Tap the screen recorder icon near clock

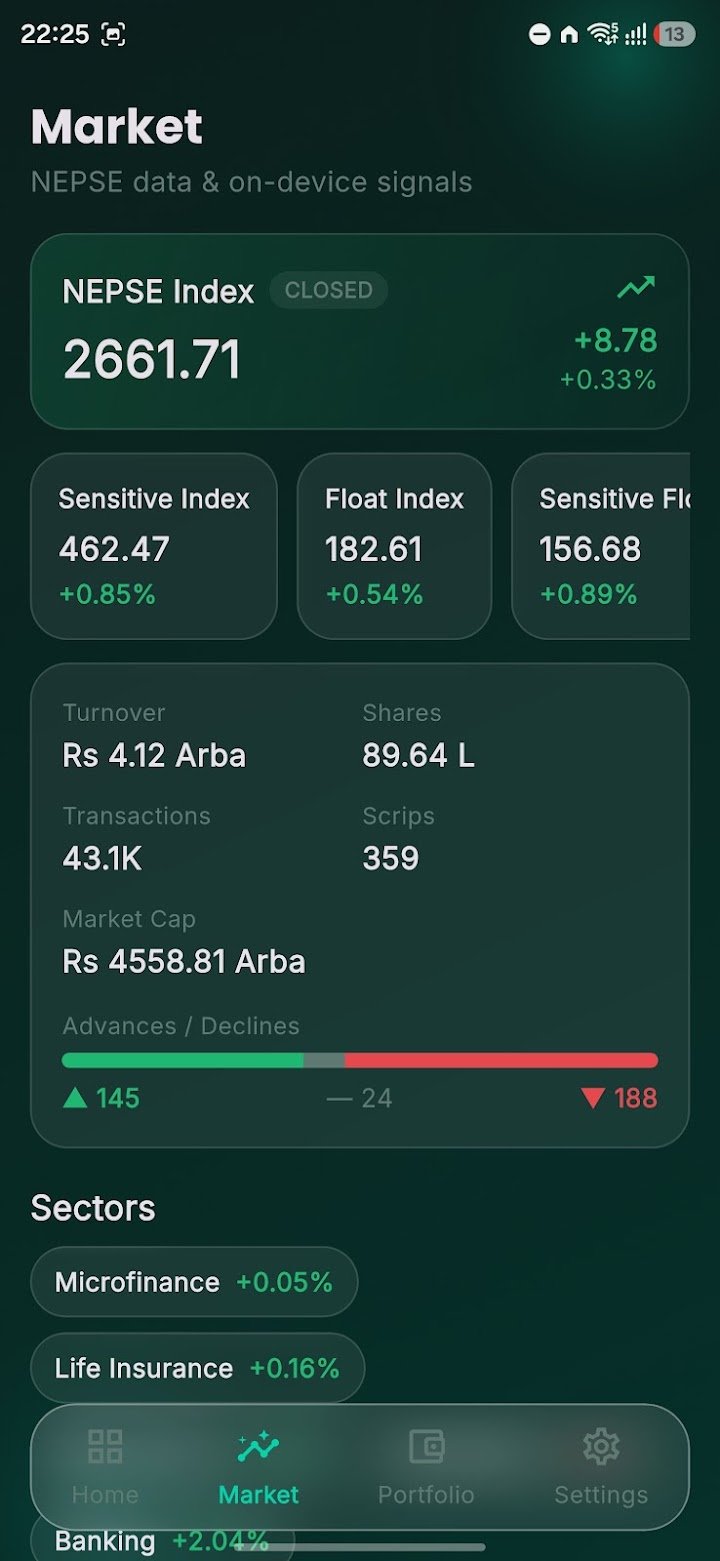[113, 34]
